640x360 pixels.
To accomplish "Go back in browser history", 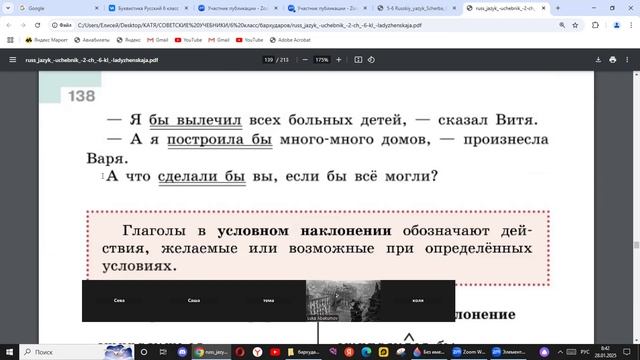I will click(9, 25).
